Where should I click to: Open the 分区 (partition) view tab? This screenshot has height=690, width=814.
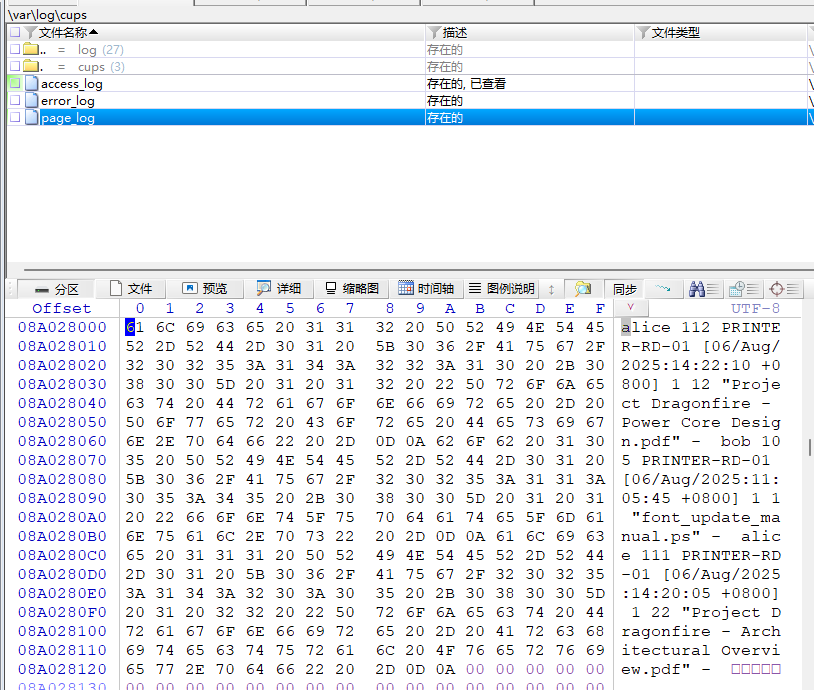[56, 289]
